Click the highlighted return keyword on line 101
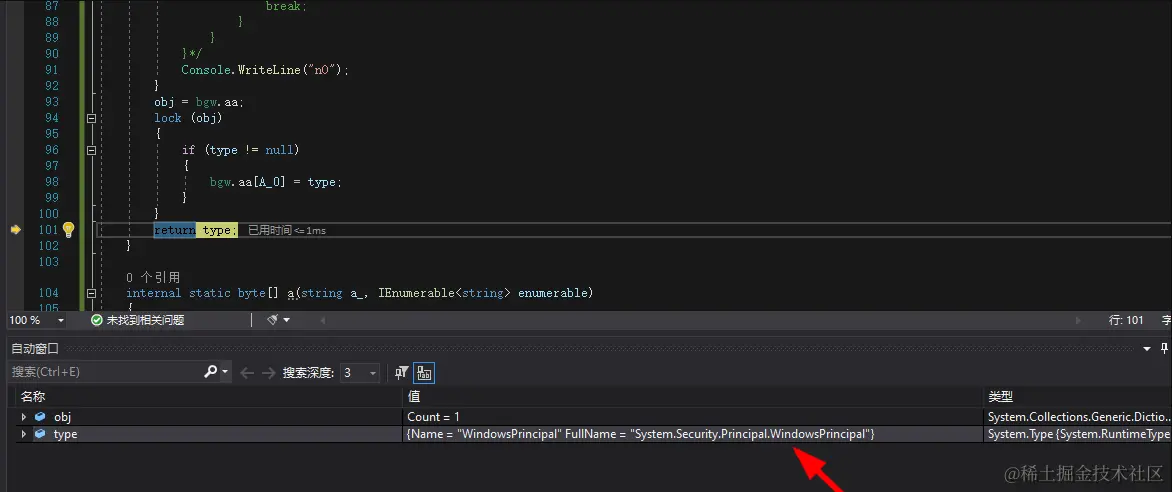 (x=175, y=230)
